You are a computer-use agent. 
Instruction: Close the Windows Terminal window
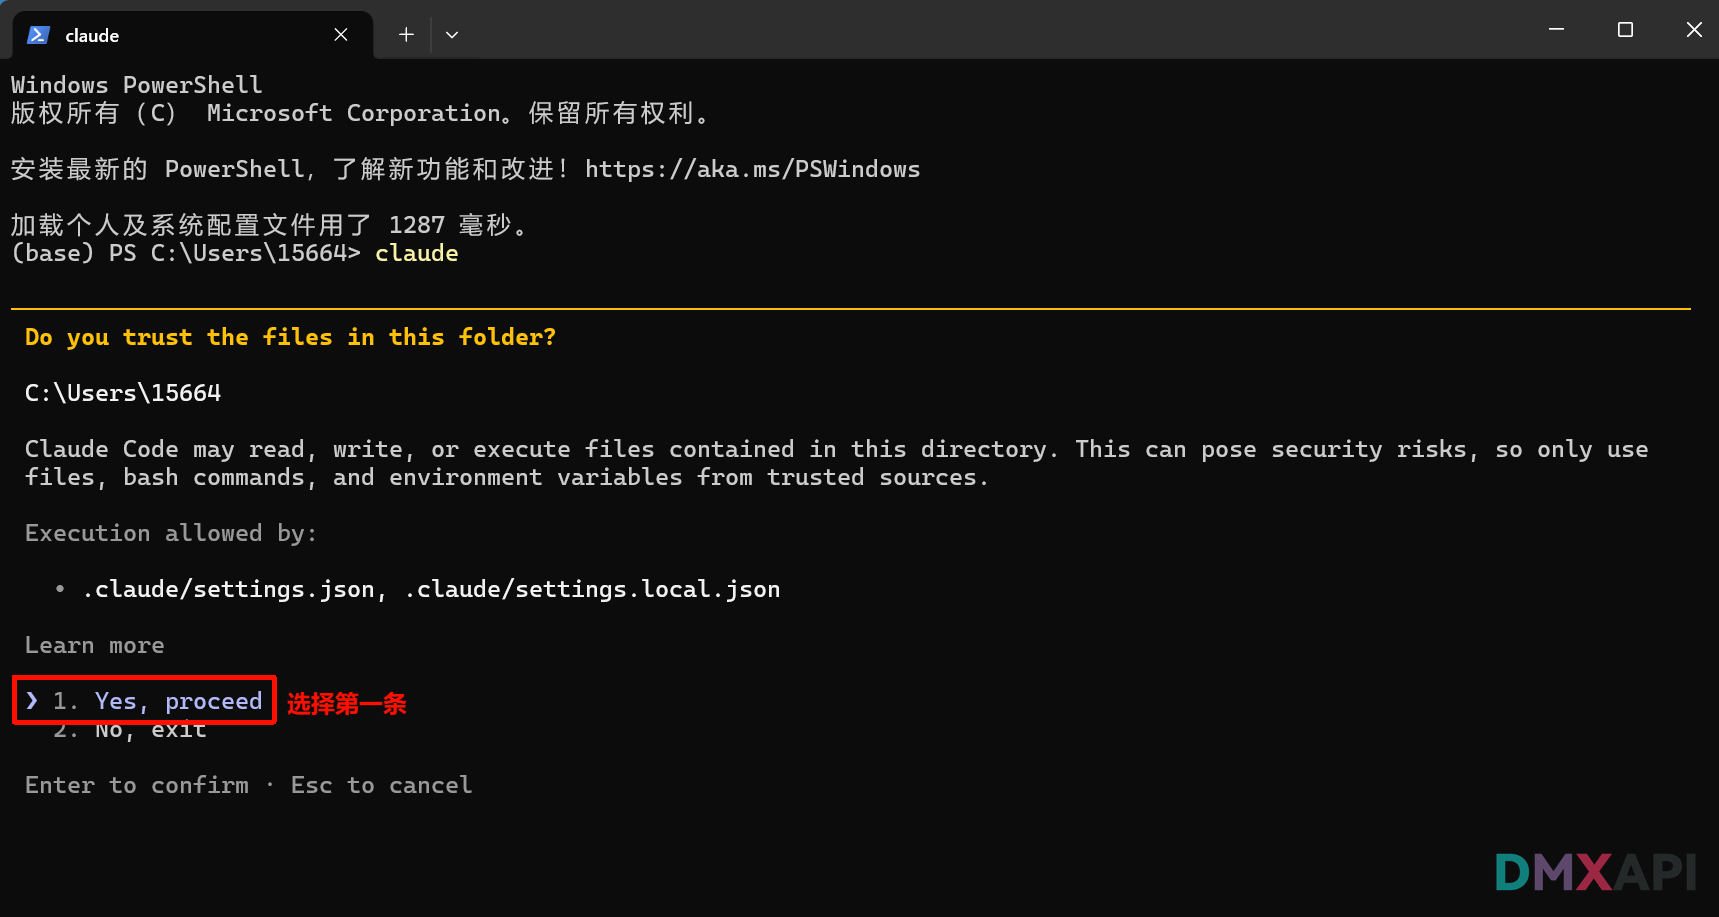[1693, 30]
